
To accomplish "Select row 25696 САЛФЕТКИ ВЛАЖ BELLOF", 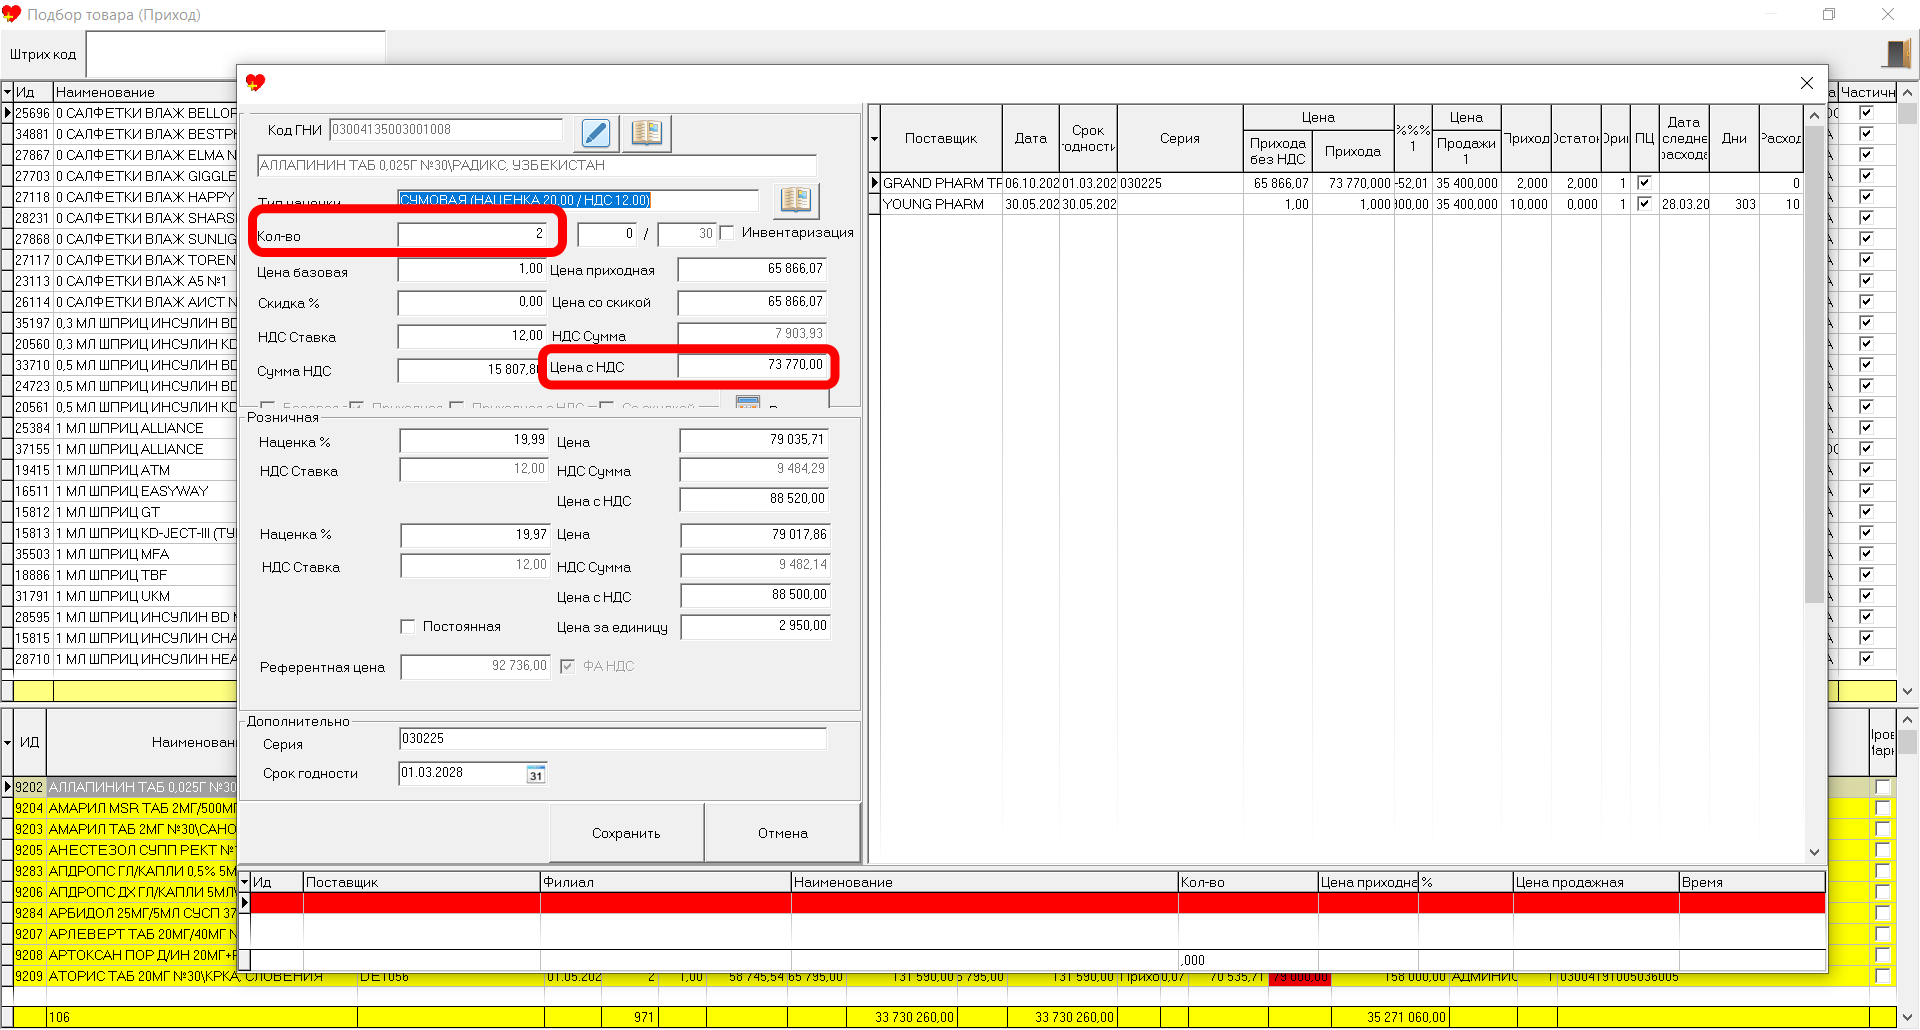I will (x=125, y=113).
